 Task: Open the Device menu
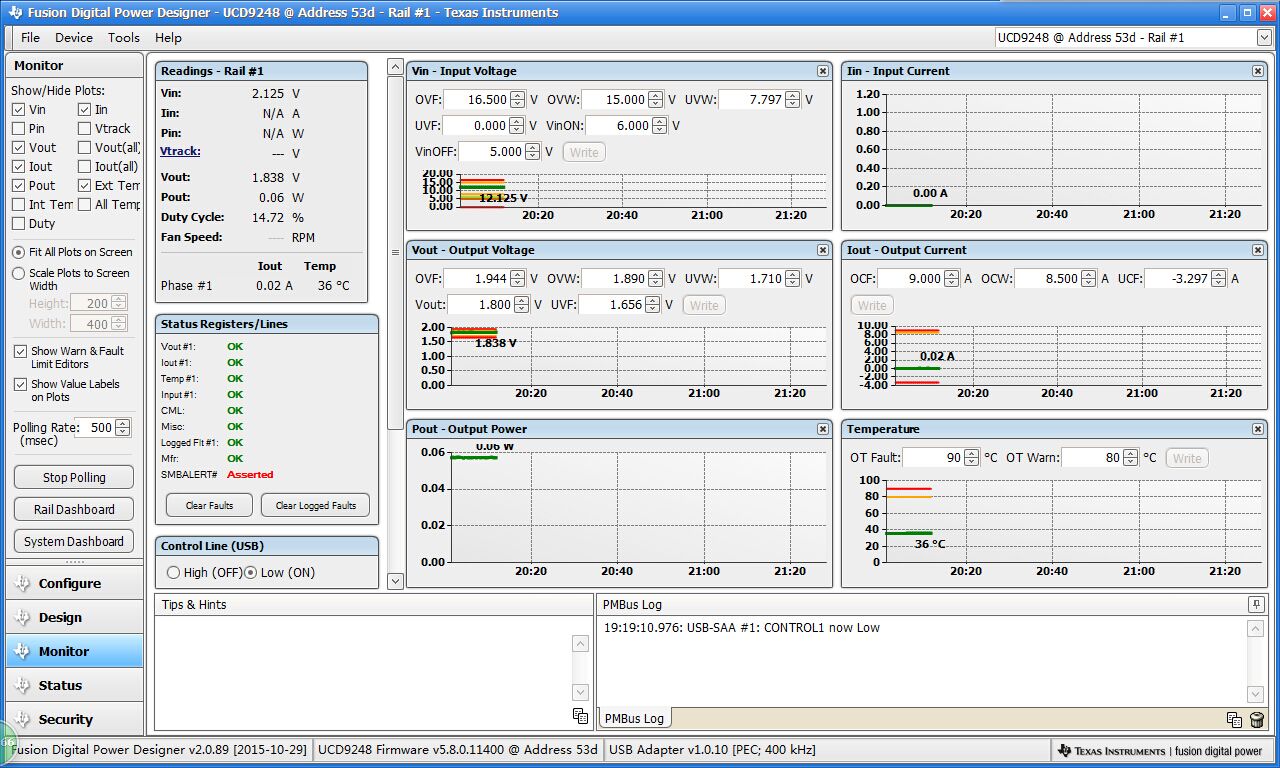point(73,38)
